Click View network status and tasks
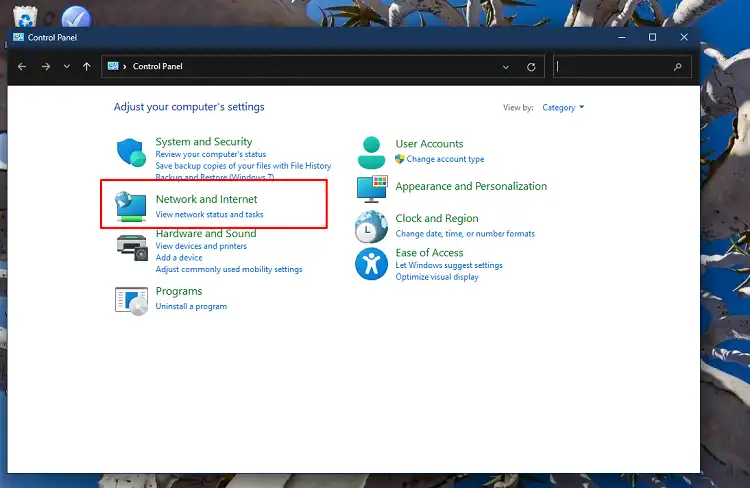The width and height of the screenshot is (750, 488). 210,214
